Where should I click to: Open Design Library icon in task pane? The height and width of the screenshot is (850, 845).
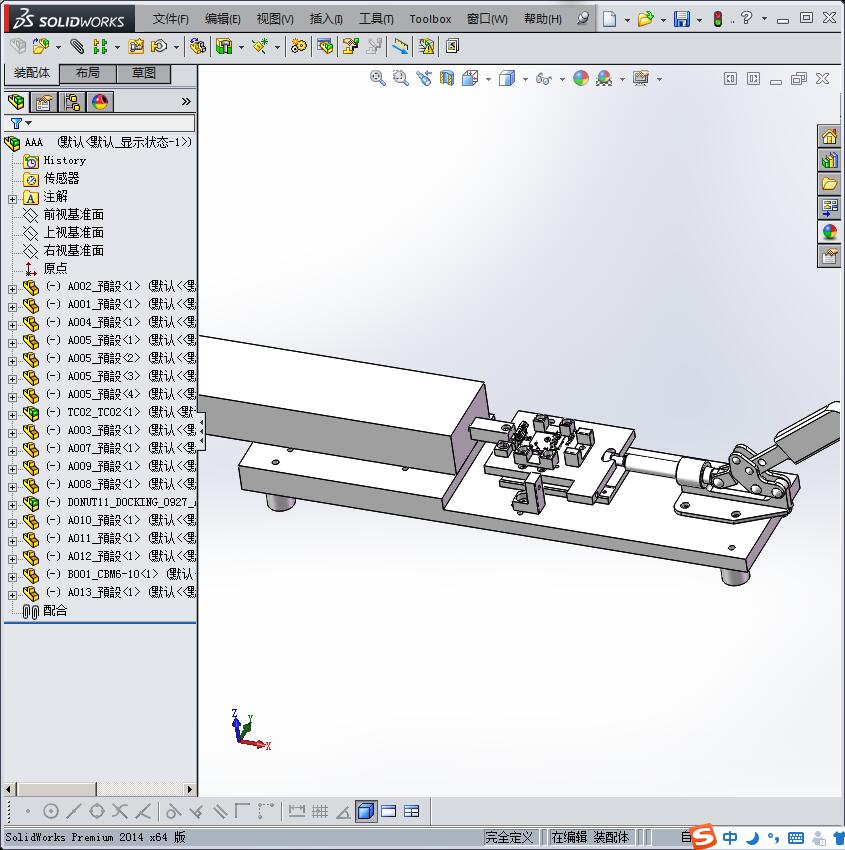(829, 160)
